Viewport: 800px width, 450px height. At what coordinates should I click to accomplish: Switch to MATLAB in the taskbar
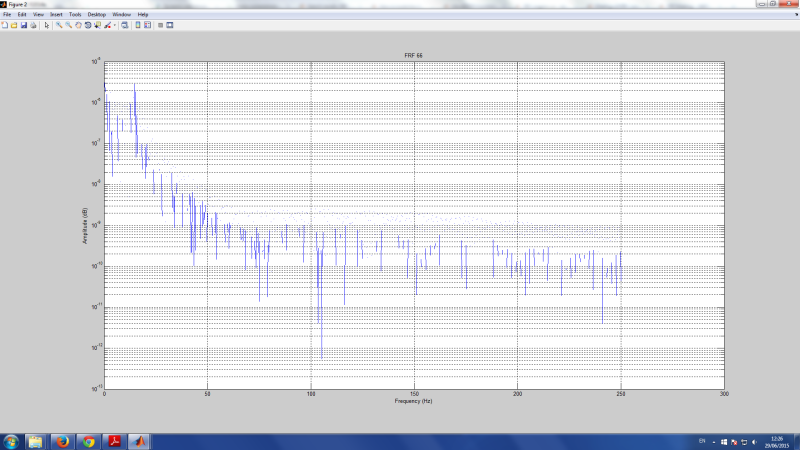point(139,442)
